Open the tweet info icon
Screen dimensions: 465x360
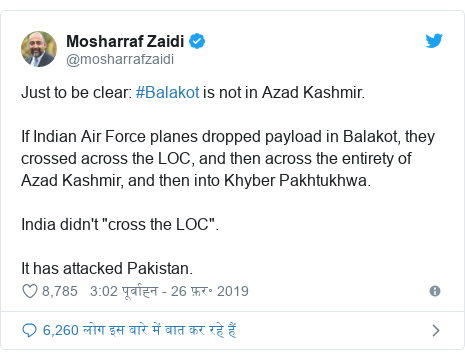coord(435,291)
